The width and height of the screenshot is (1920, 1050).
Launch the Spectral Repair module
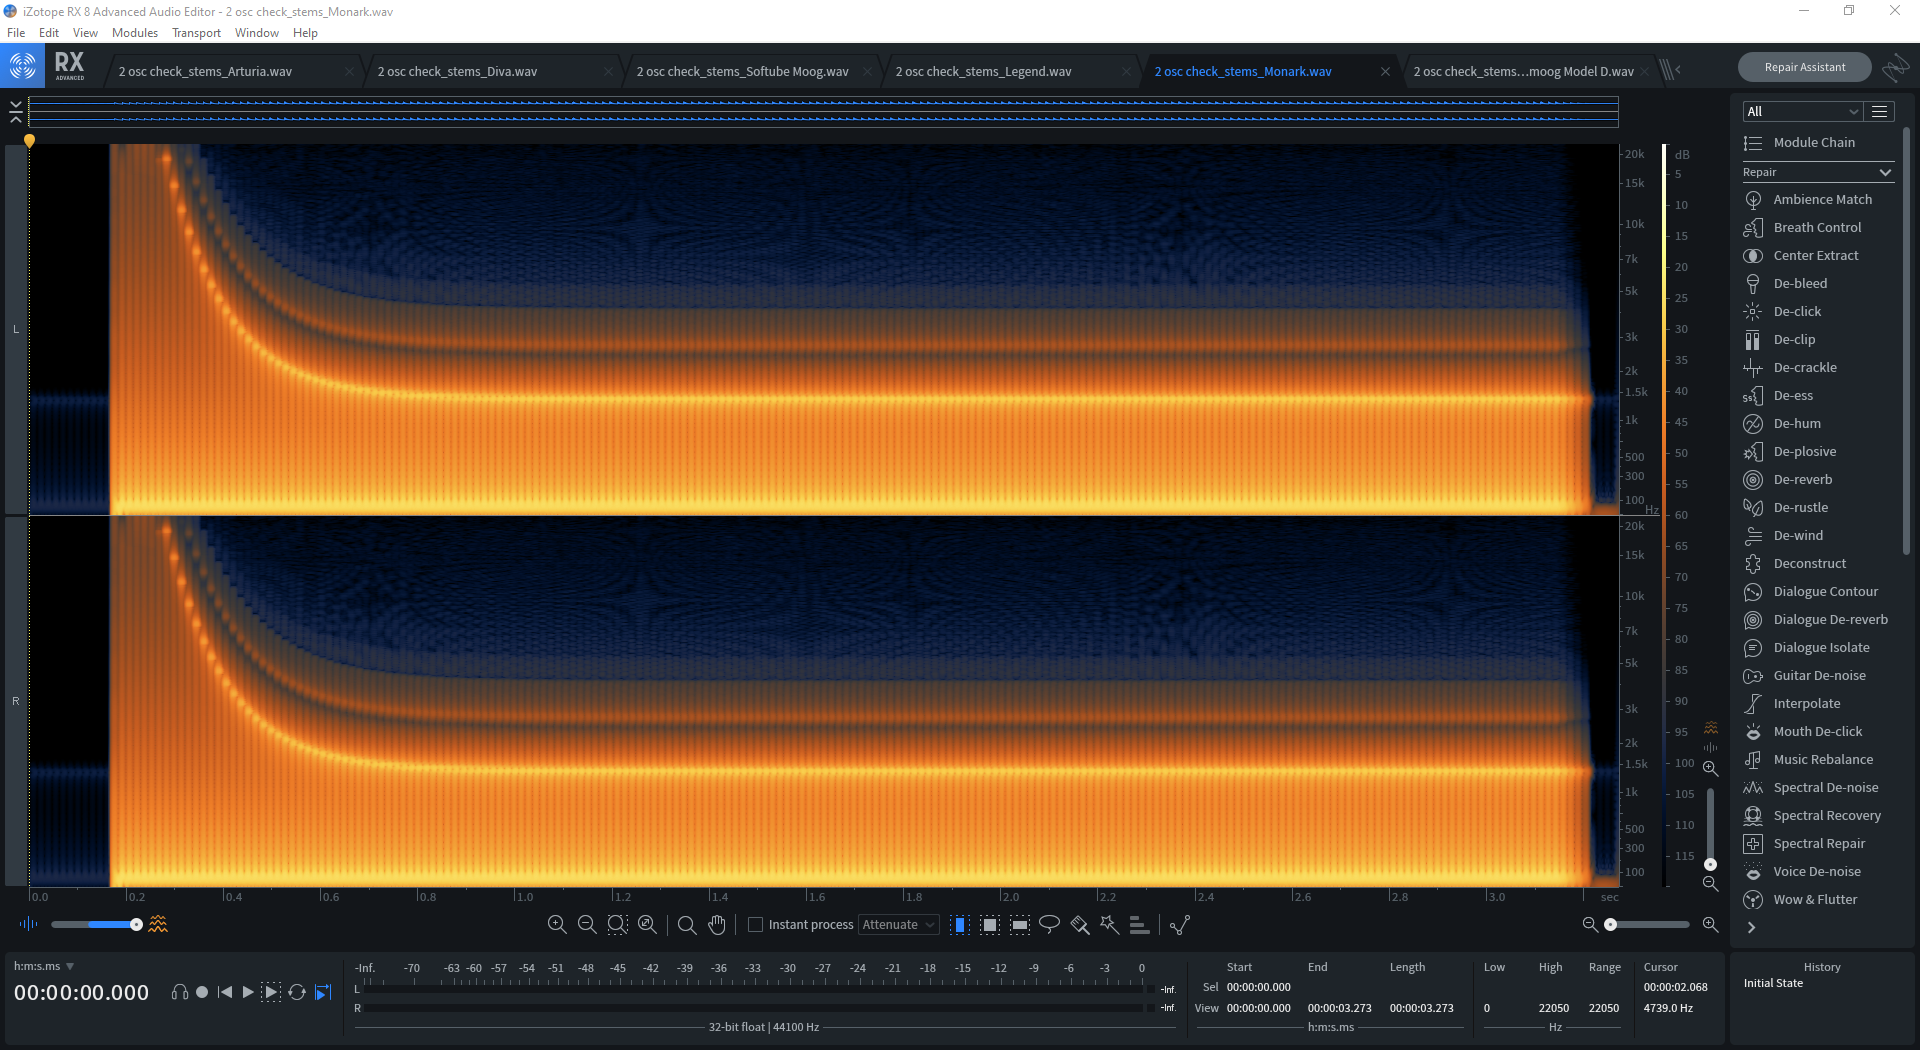point(1804,844)
